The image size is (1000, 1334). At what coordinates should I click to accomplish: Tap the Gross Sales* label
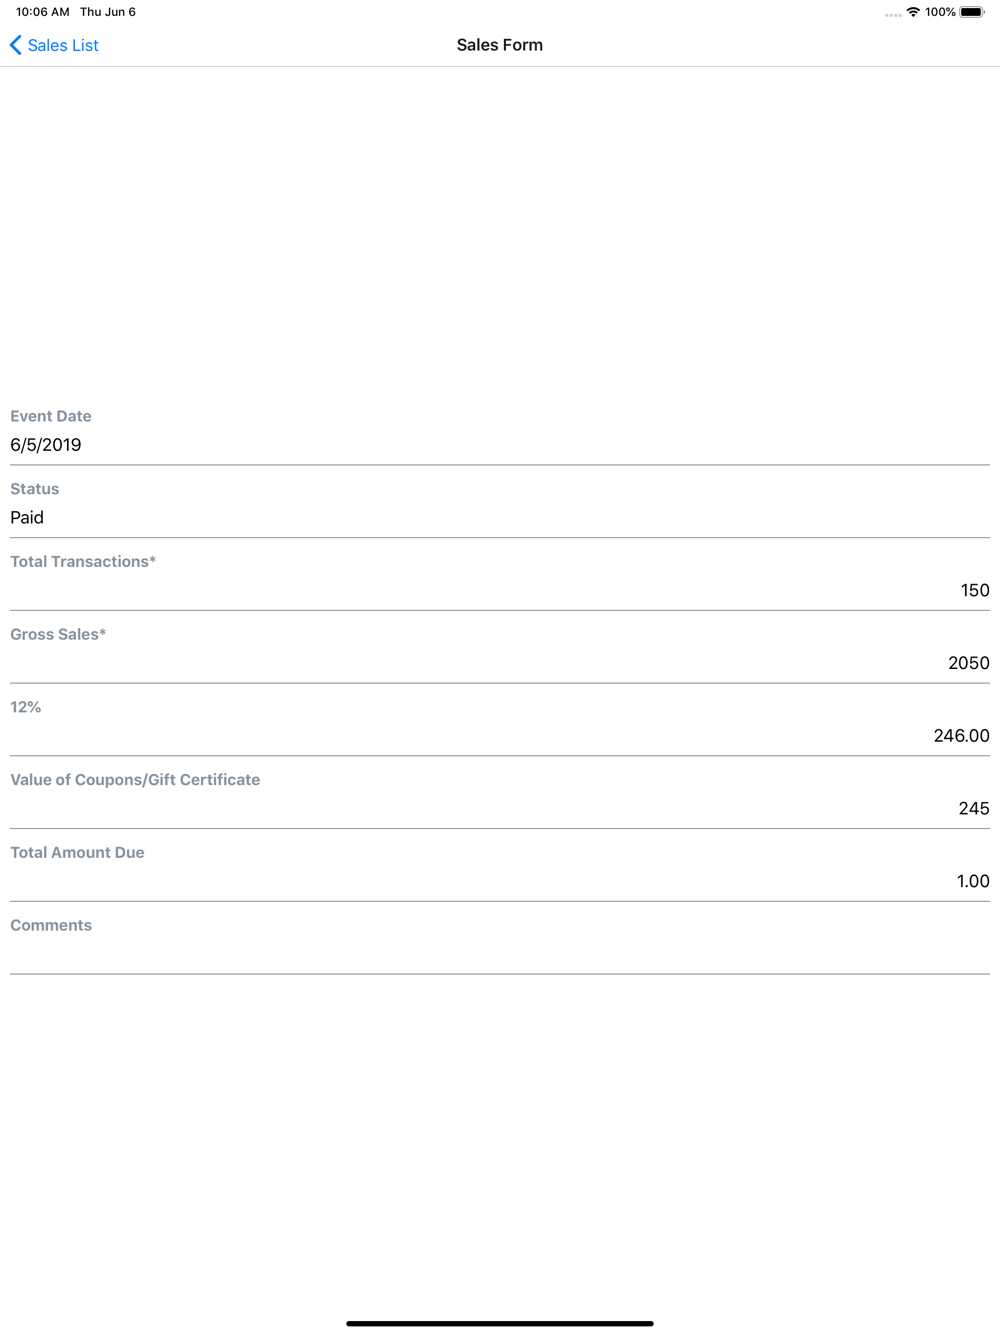pos(58,634)
